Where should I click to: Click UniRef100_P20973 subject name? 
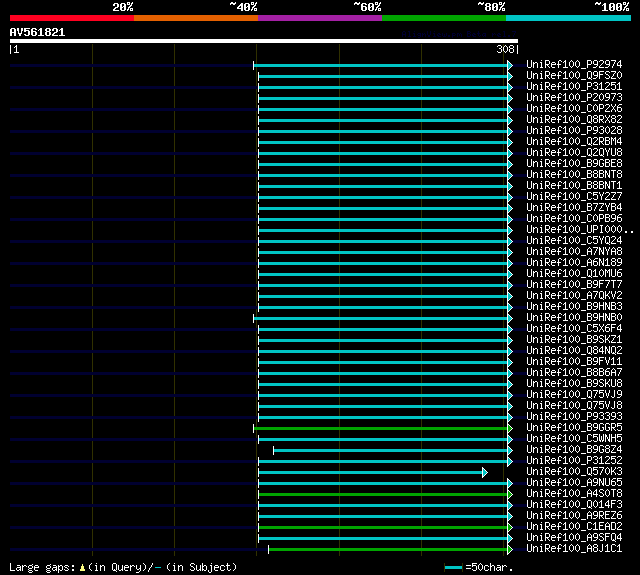[574, 98]
